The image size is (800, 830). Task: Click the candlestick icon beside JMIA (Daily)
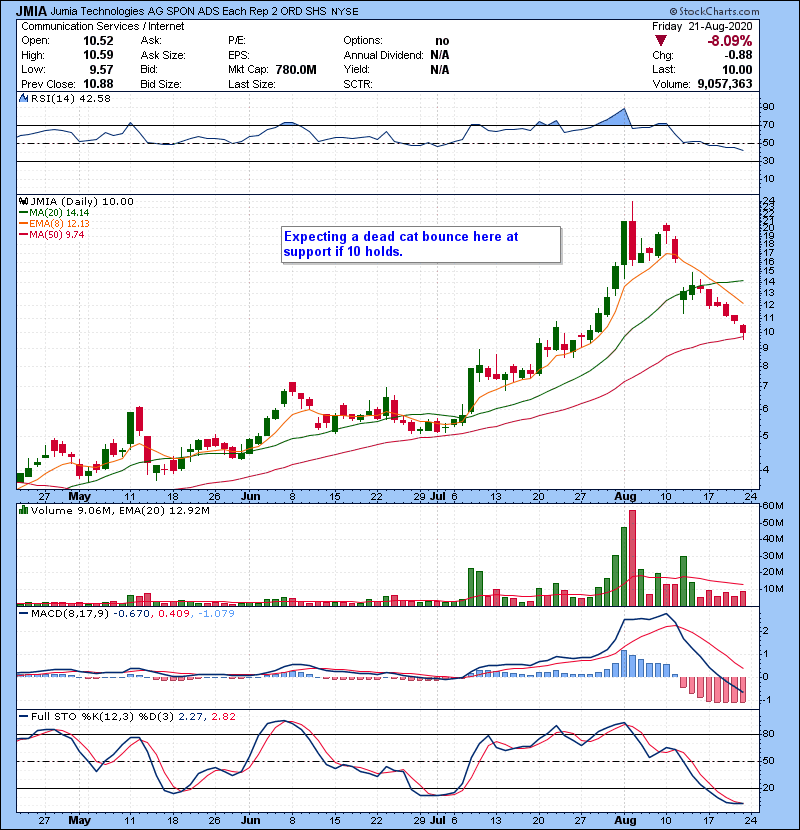(x=23, y=201)
